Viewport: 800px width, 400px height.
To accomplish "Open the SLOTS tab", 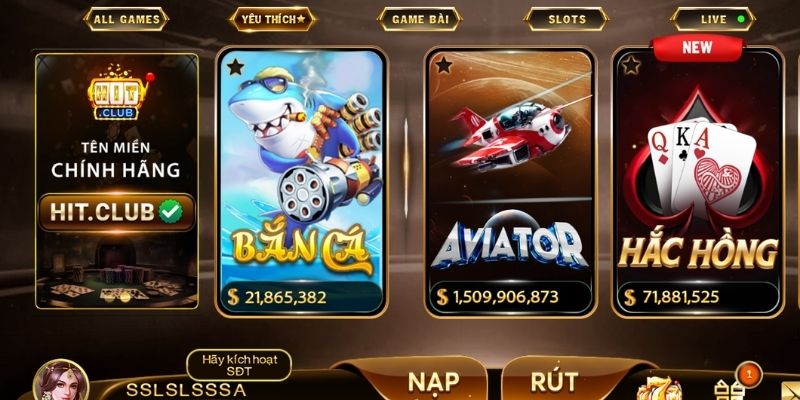I will pyautogui.click(x=566, y=19).
